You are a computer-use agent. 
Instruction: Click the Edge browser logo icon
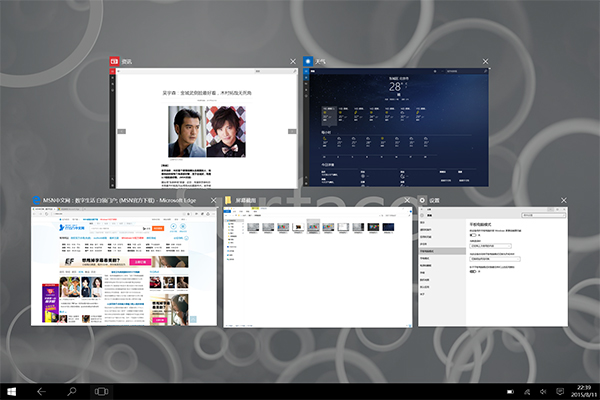tap(36, 200)
